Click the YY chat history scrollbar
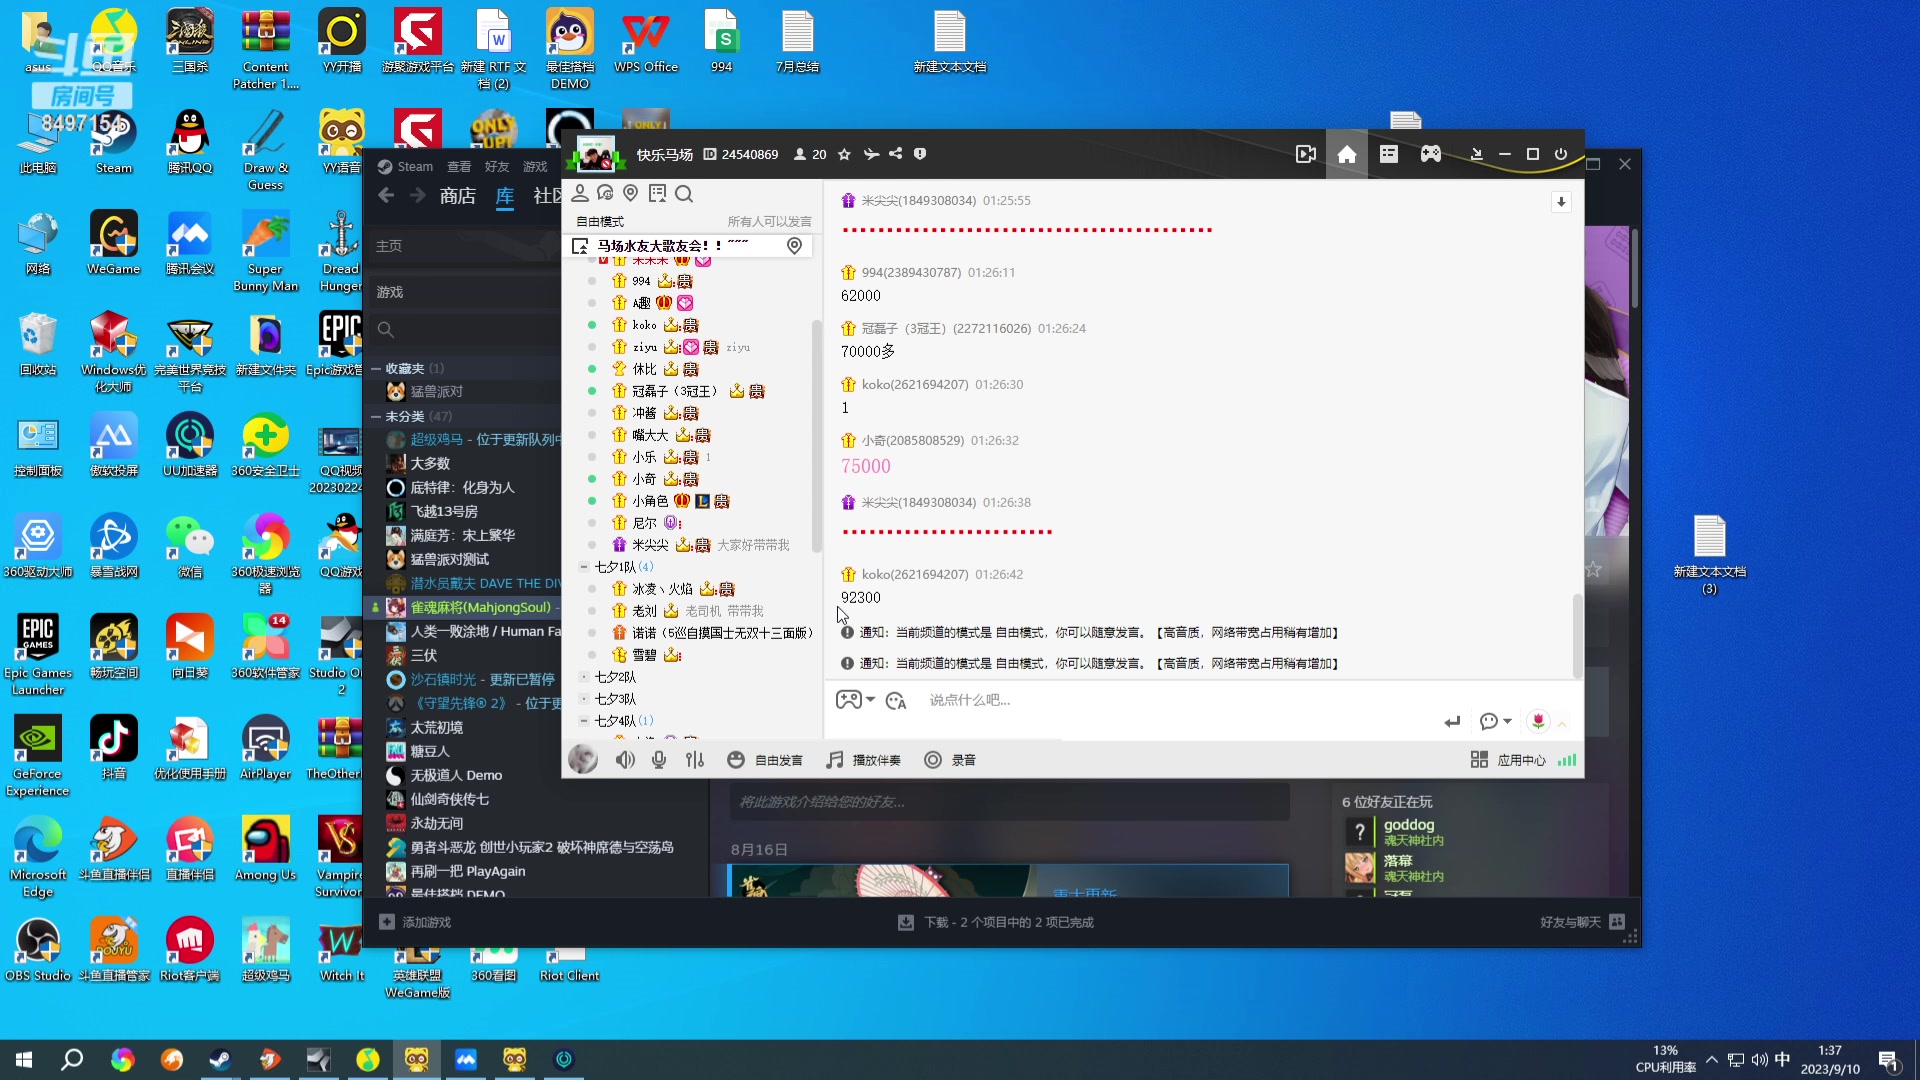The image size is (1920, 1080). (1577, 636)
